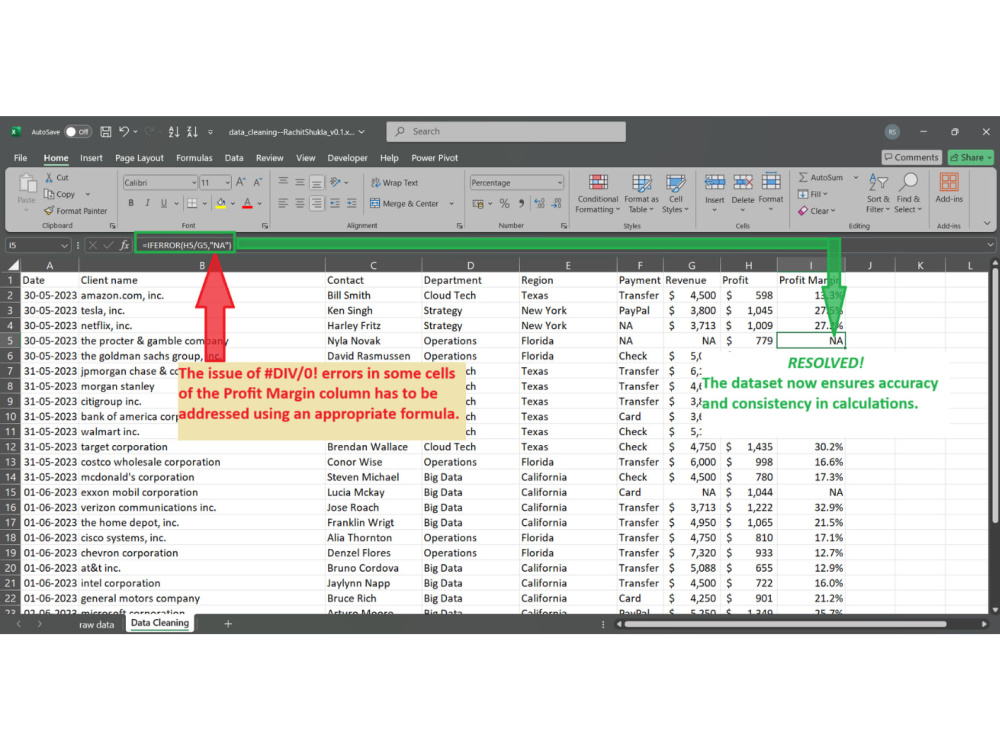Switch to the Insert tab

(x=91, y=158)
